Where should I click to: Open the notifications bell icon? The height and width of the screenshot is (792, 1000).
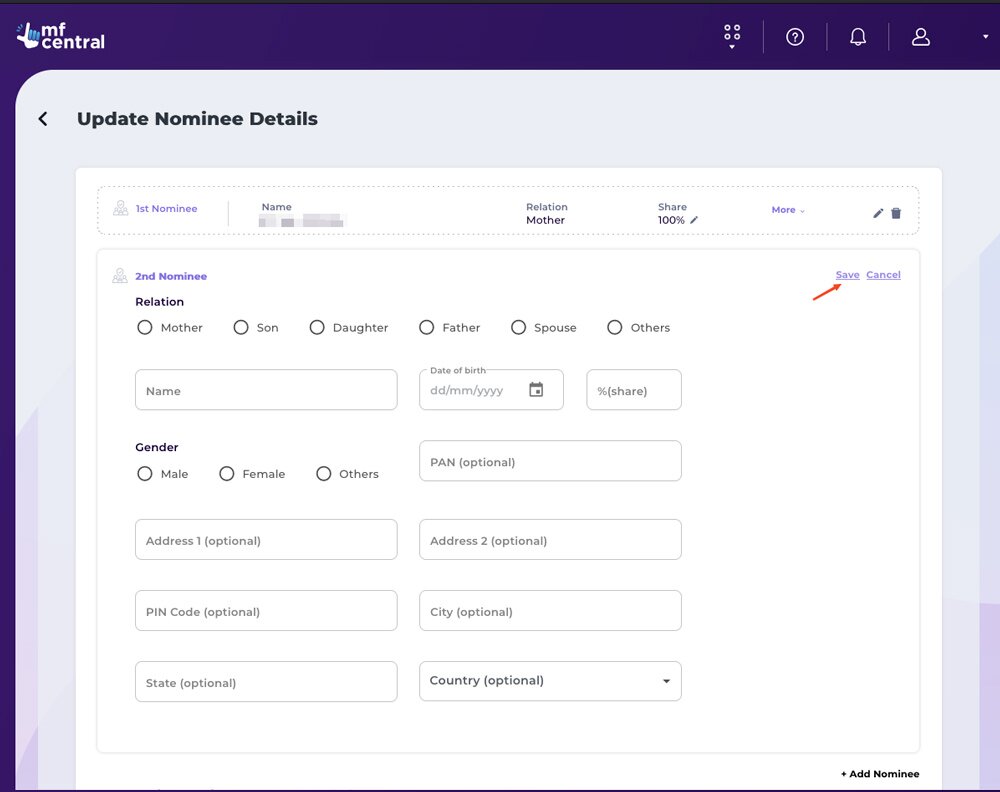pos(858,37)
